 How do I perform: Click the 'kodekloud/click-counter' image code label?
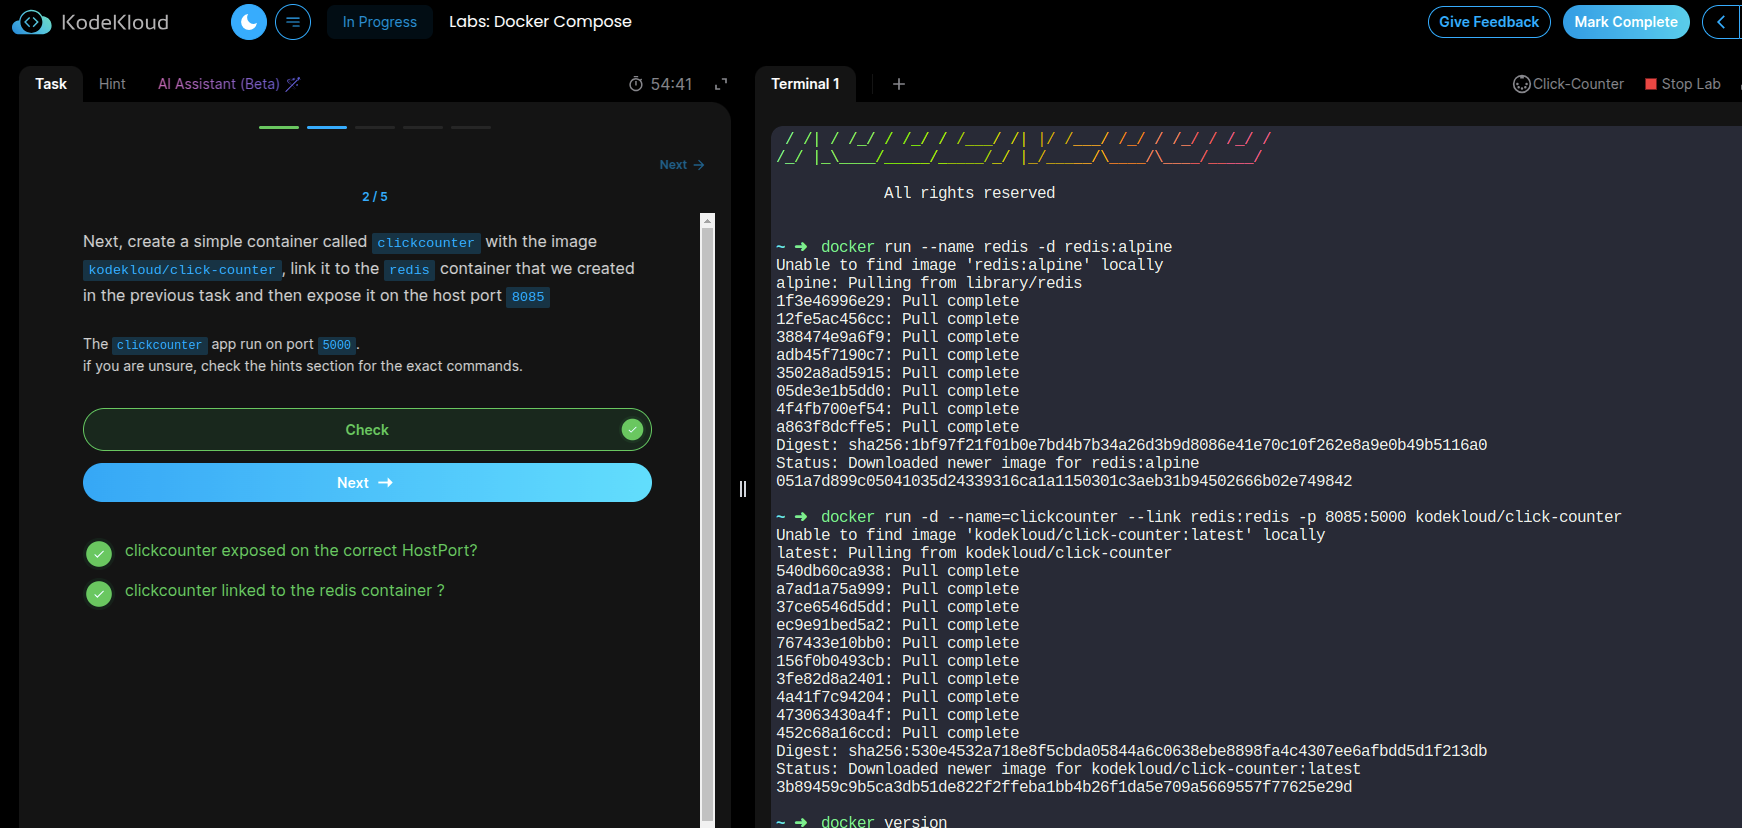coord(182,270)
